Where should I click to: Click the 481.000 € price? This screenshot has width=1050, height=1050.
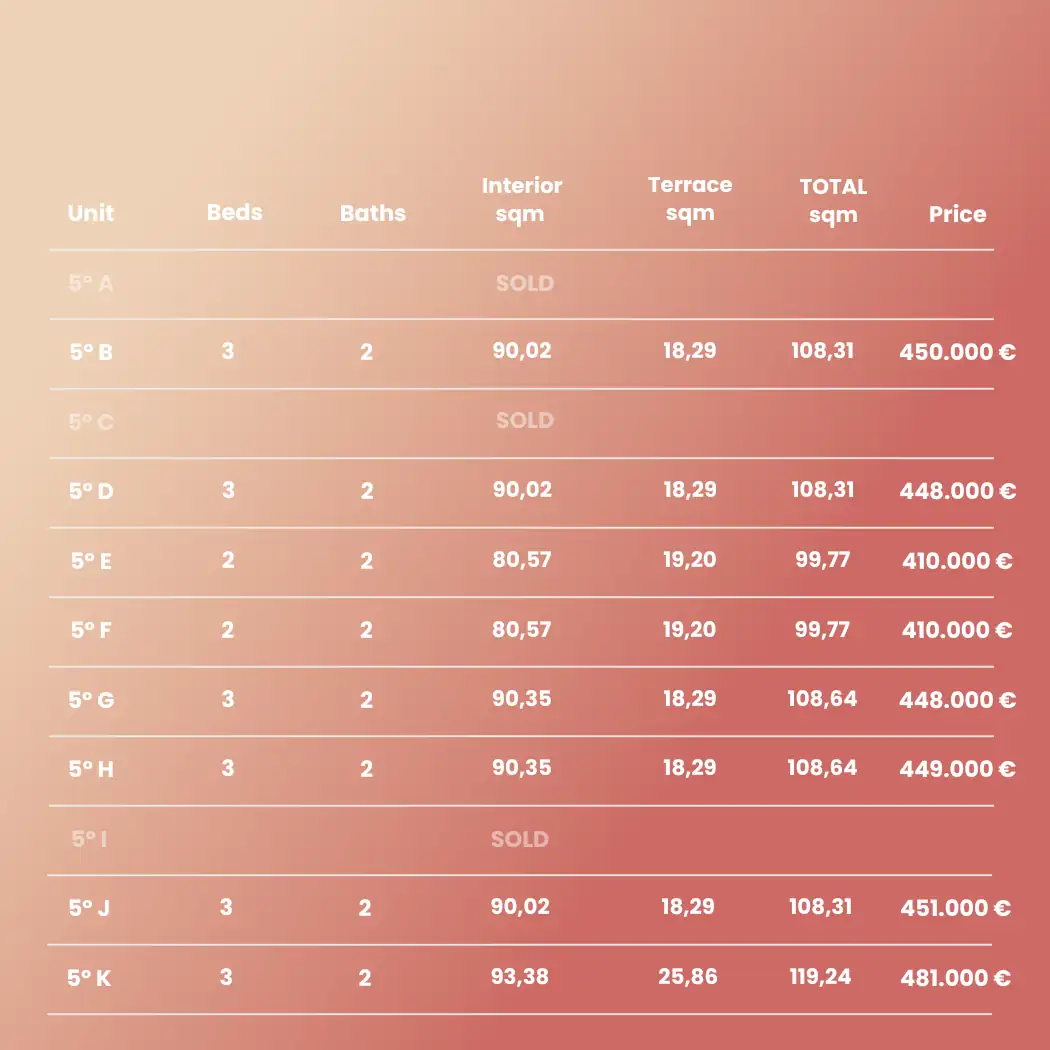coord(955,978)
